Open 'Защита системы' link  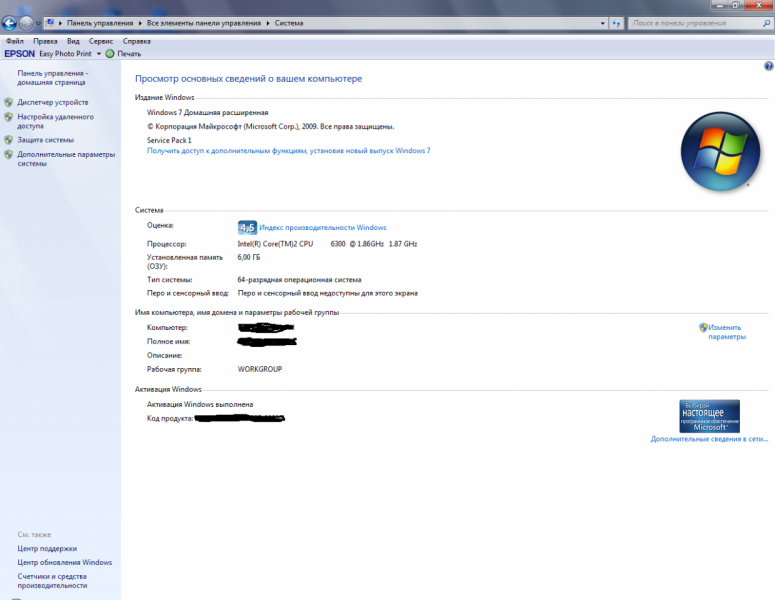tap(45, 140)
